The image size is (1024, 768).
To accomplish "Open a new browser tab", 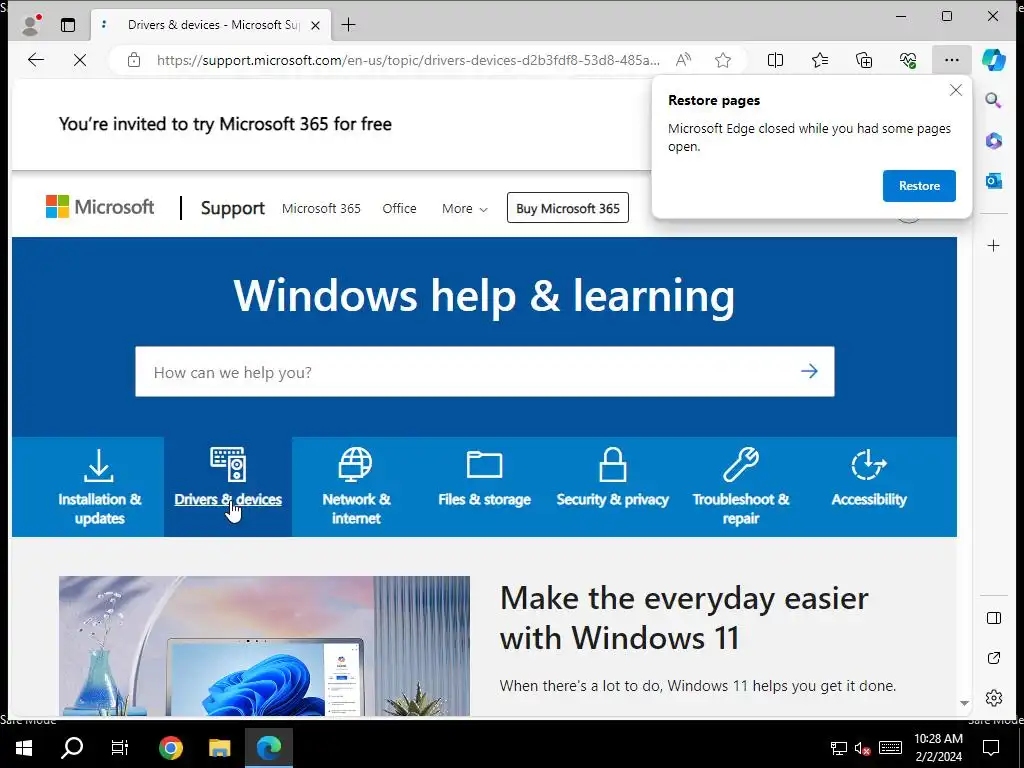I will (349, 25).
